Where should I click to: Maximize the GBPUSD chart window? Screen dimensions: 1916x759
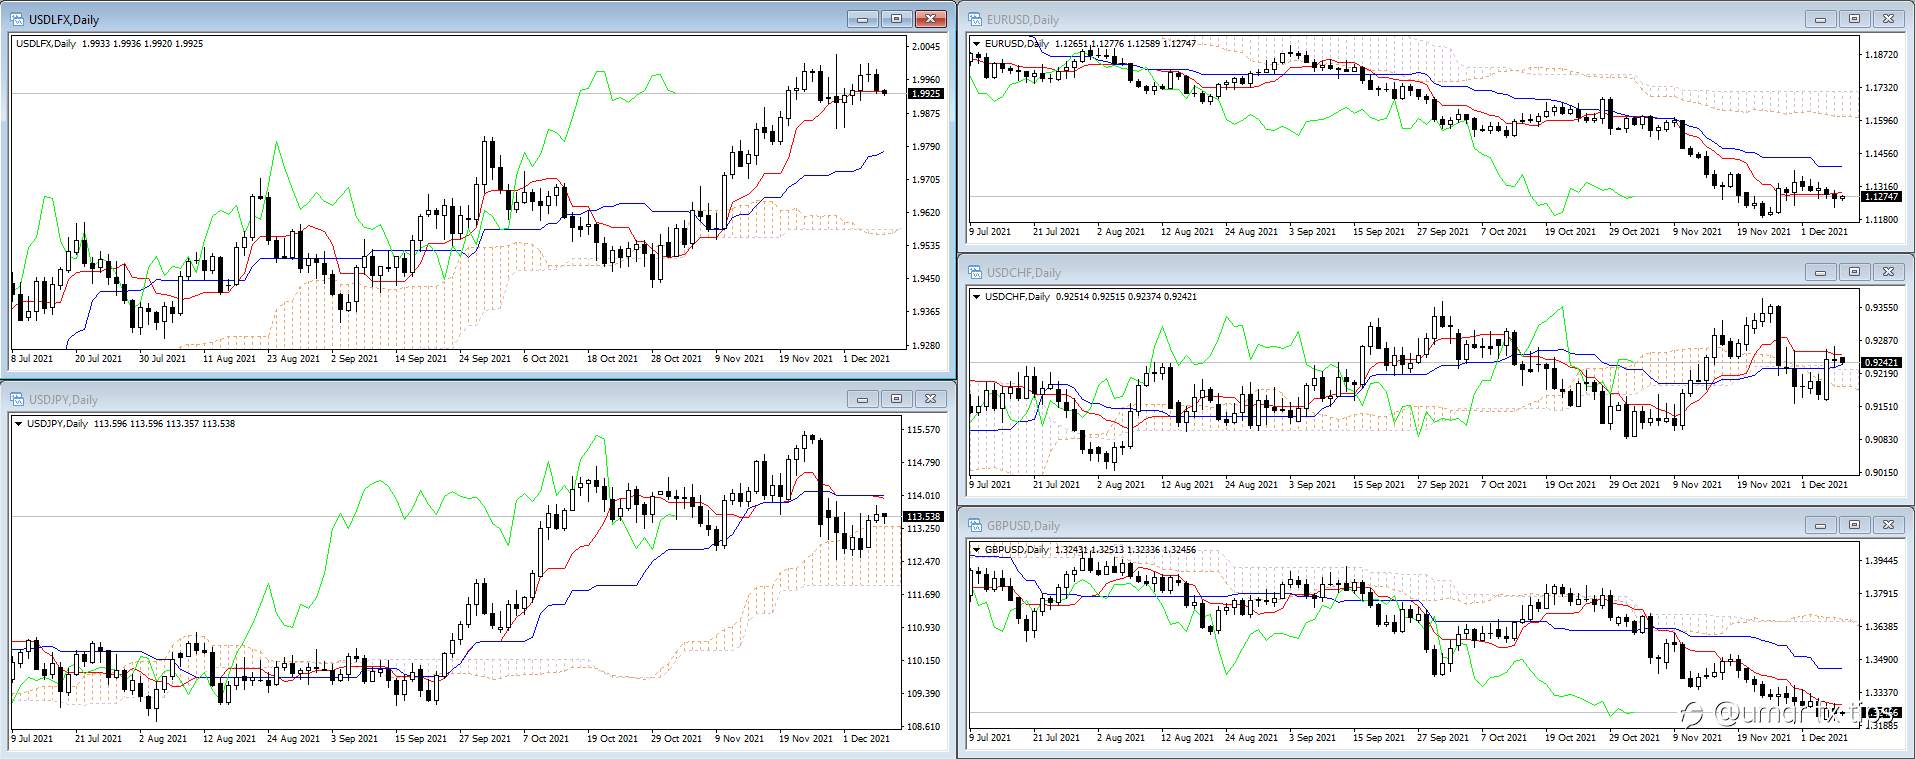(x=1855, y=525)
